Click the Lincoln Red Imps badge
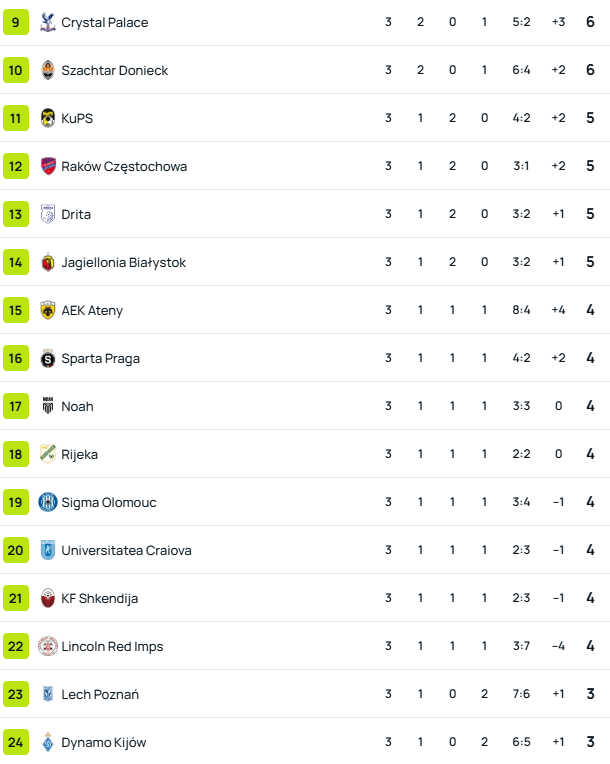Image resolution: width=610 pixels, height=764 pixels. point(48,646)
